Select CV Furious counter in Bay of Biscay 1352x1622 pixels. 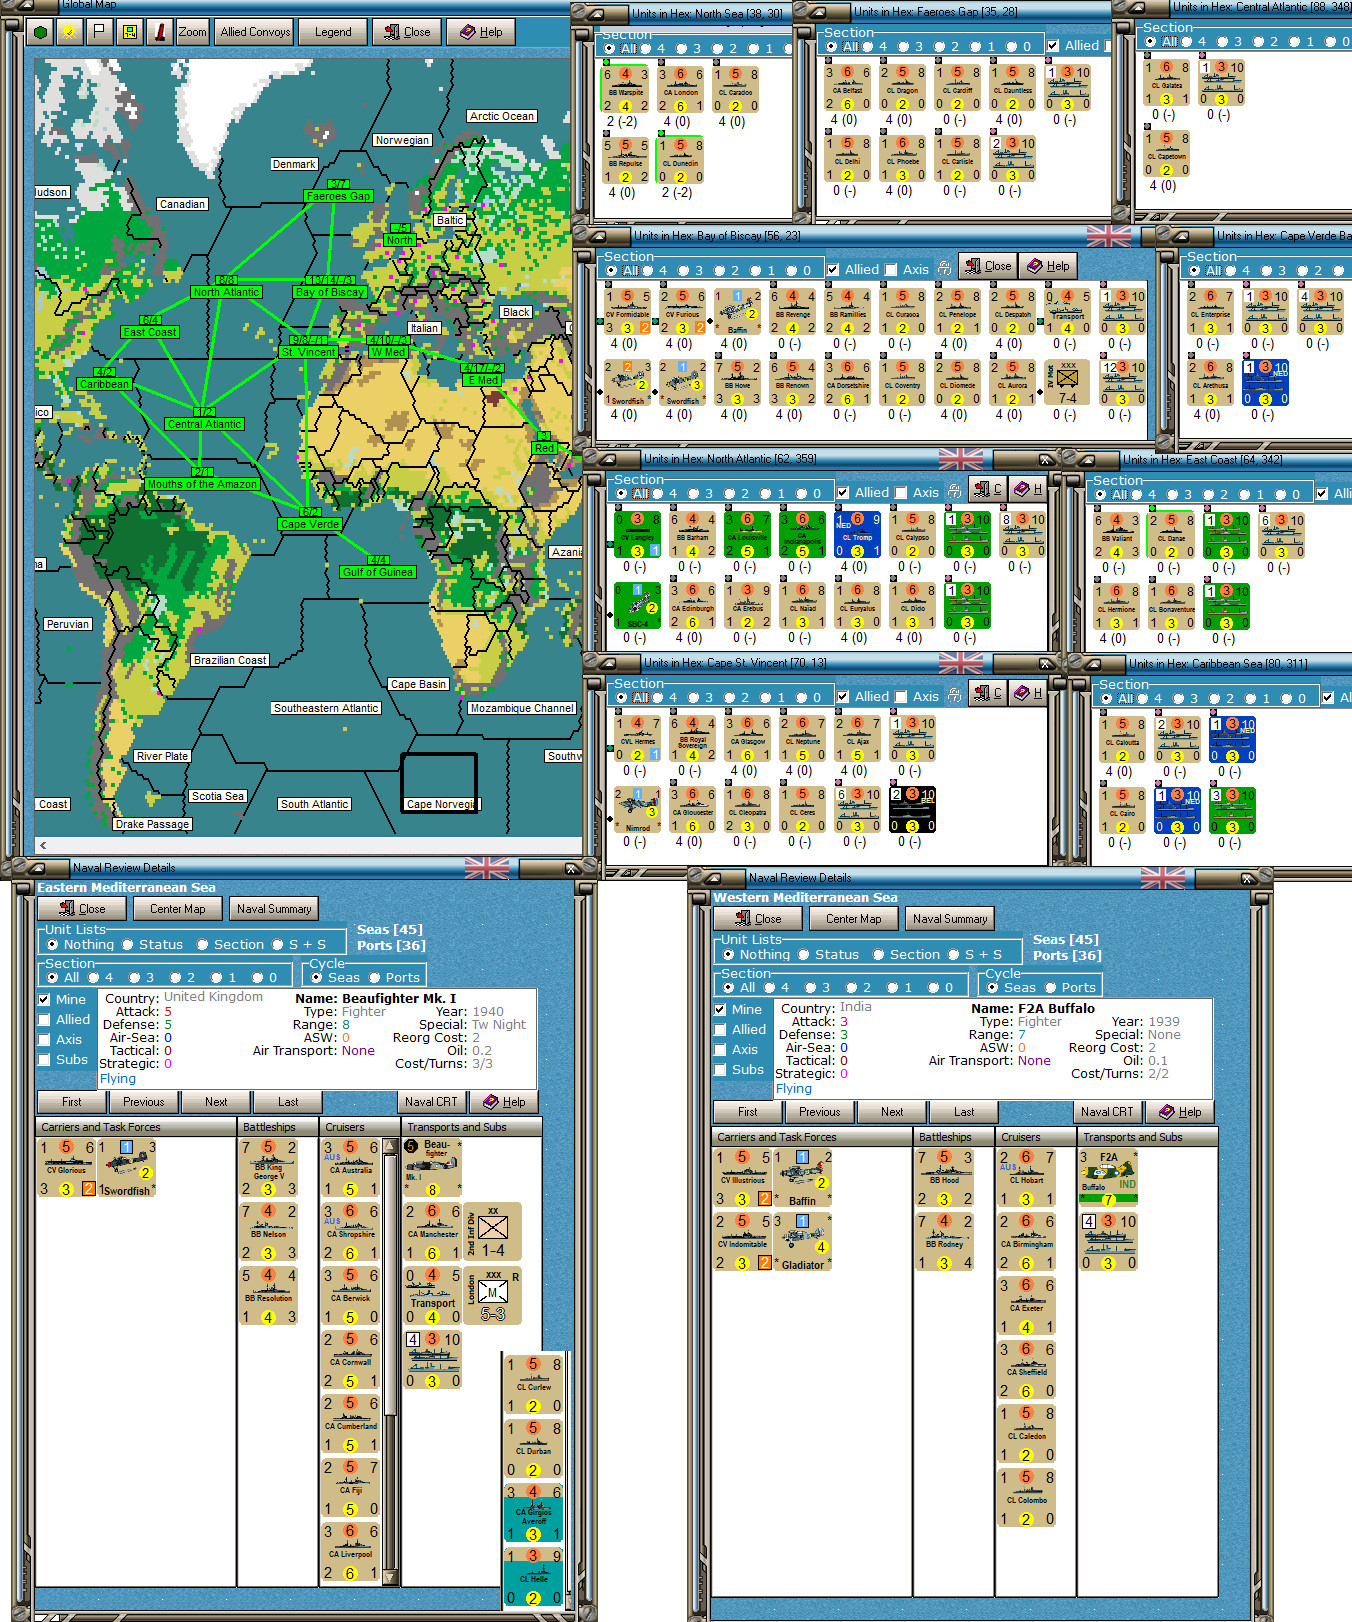point(682,312)
